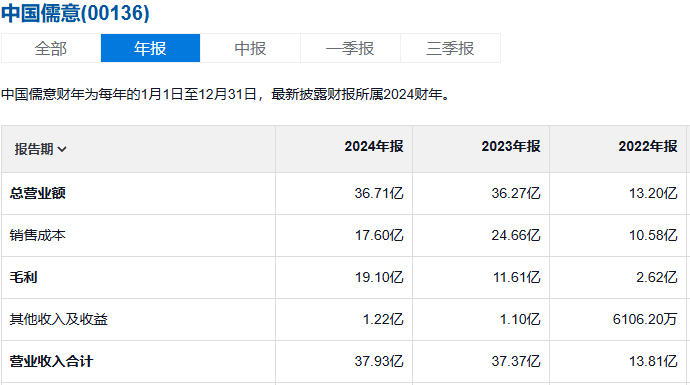Image resolution: width=690 pixels, height=385 pixels.
Task: Select the 13.20亿 total revenue value
Action: [653, 193]
